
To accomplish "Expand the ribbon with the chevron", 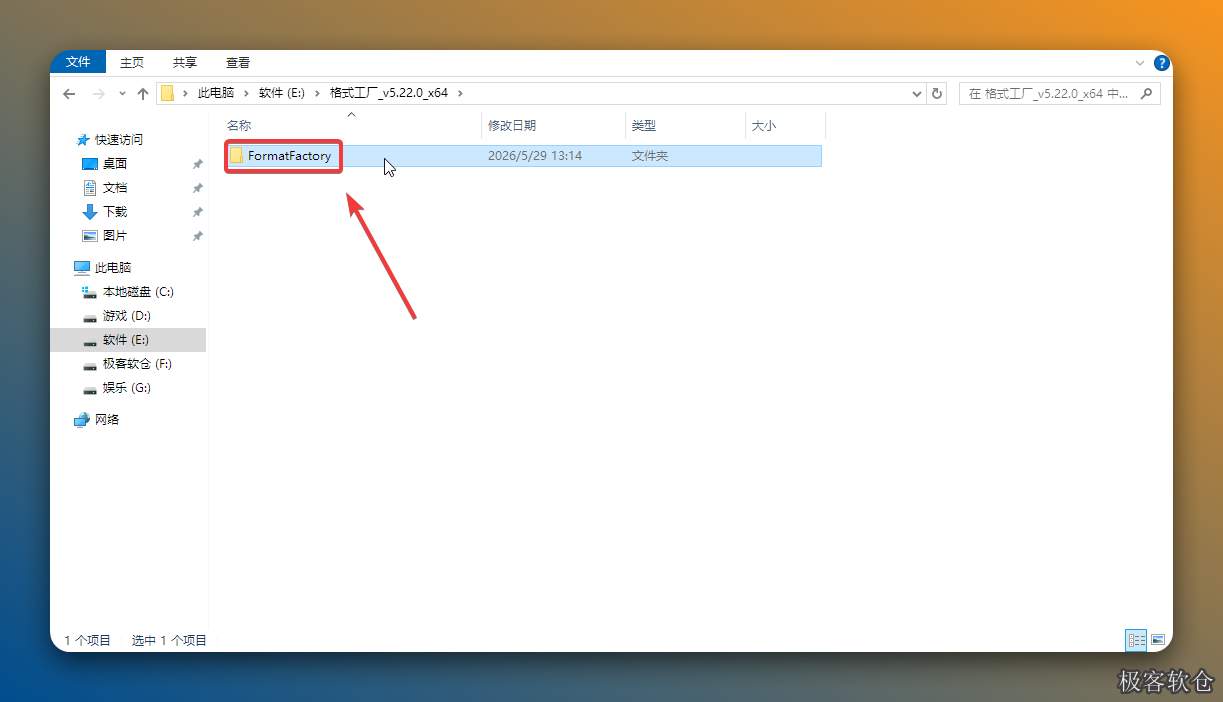I will click(1140, 62).
